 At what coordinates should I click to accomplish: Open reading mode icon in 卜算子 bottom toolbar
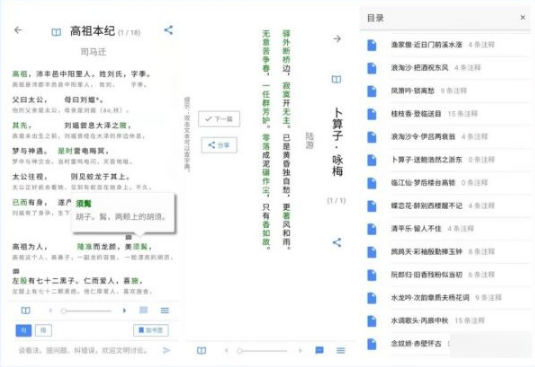(201, 350)
